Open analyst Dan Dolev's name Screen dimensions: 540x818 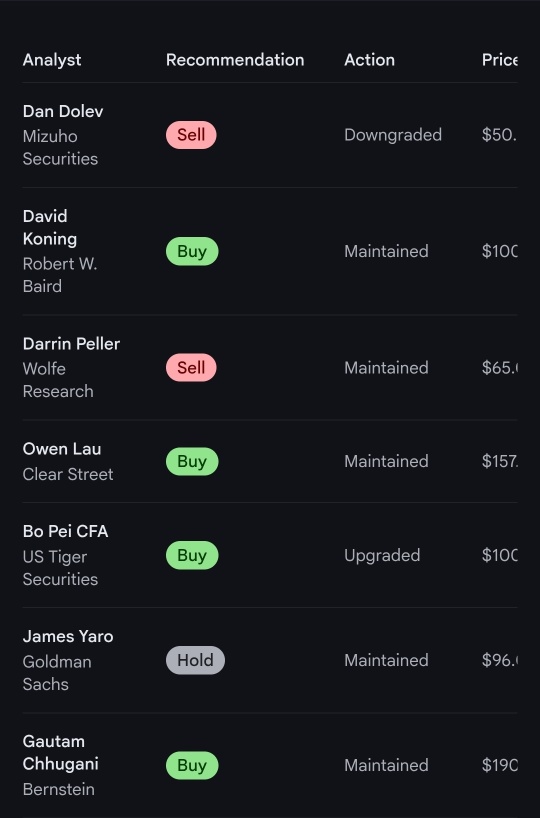[63, 111]
